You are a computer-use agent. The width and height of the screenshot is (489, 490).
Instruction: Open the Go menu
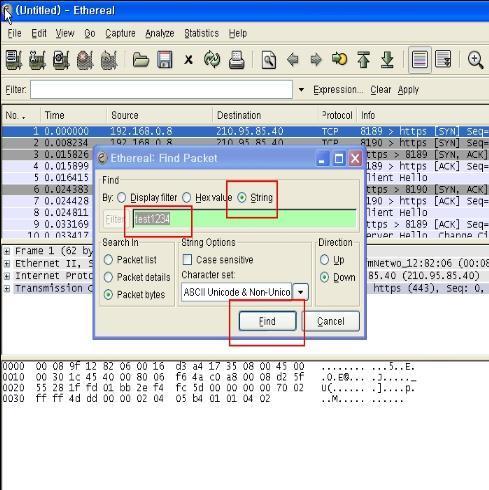pos(90,33)
